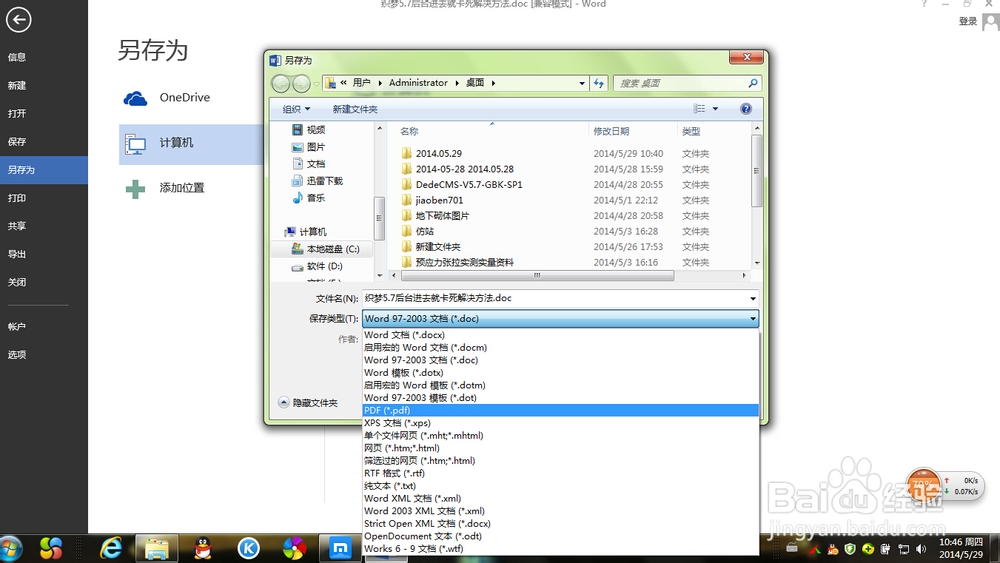The height and width of the screenshot is (563, 1000).
Task: Launch Internet Explorer from the taskbar
Action: pos(112,548)
